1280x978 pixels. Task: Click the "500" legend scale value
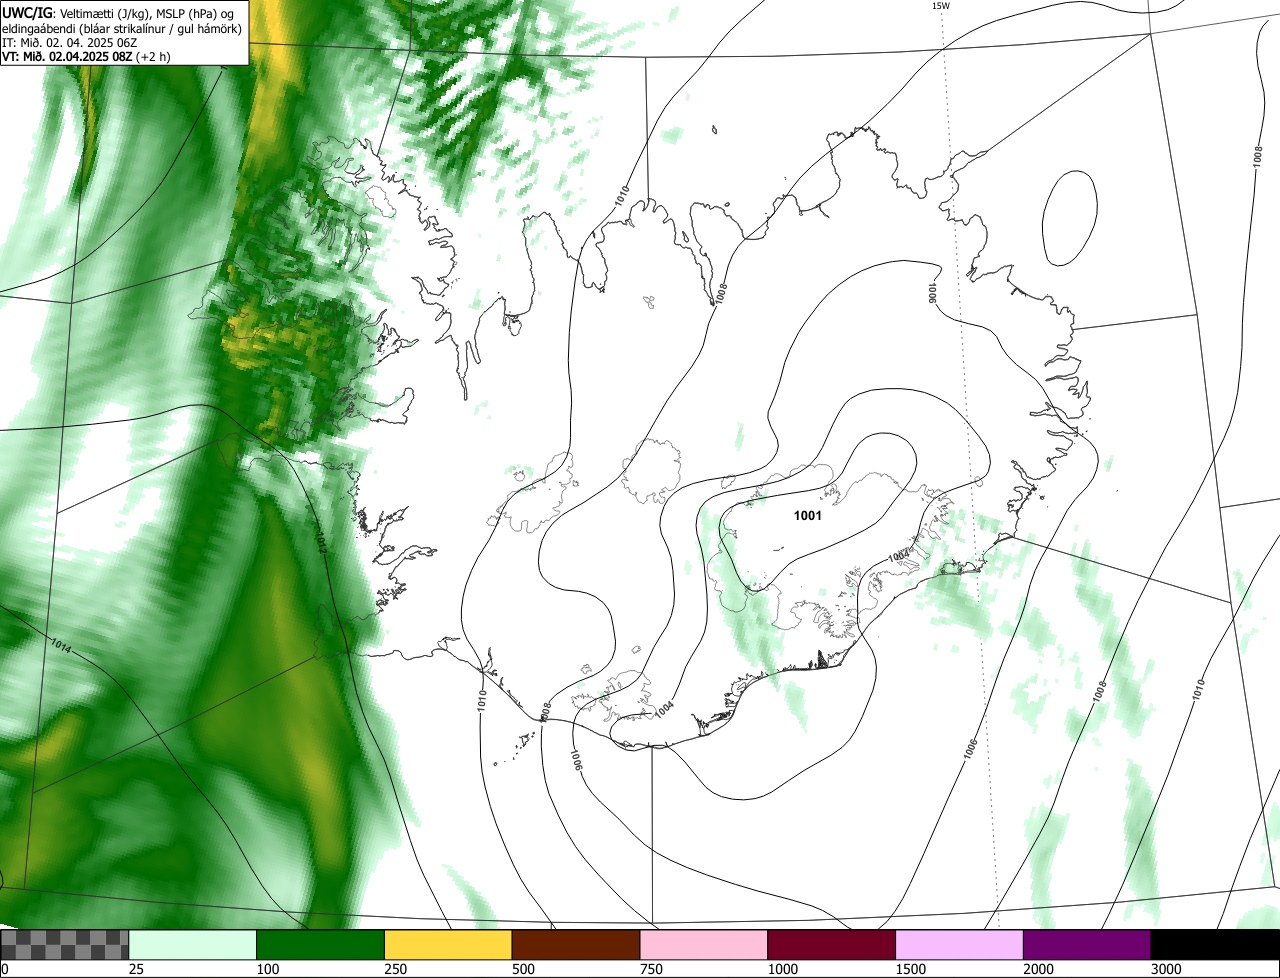point(522,970)
